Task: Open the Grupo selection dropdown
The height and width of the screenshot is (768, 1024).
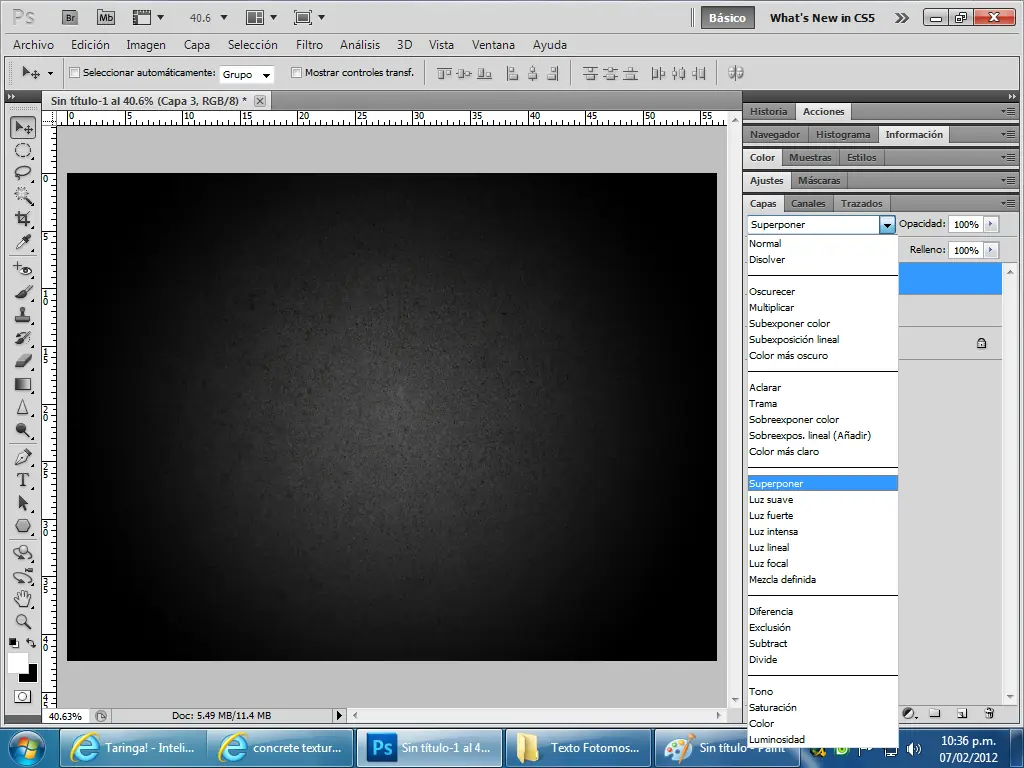Action: (x=246, y=73)
